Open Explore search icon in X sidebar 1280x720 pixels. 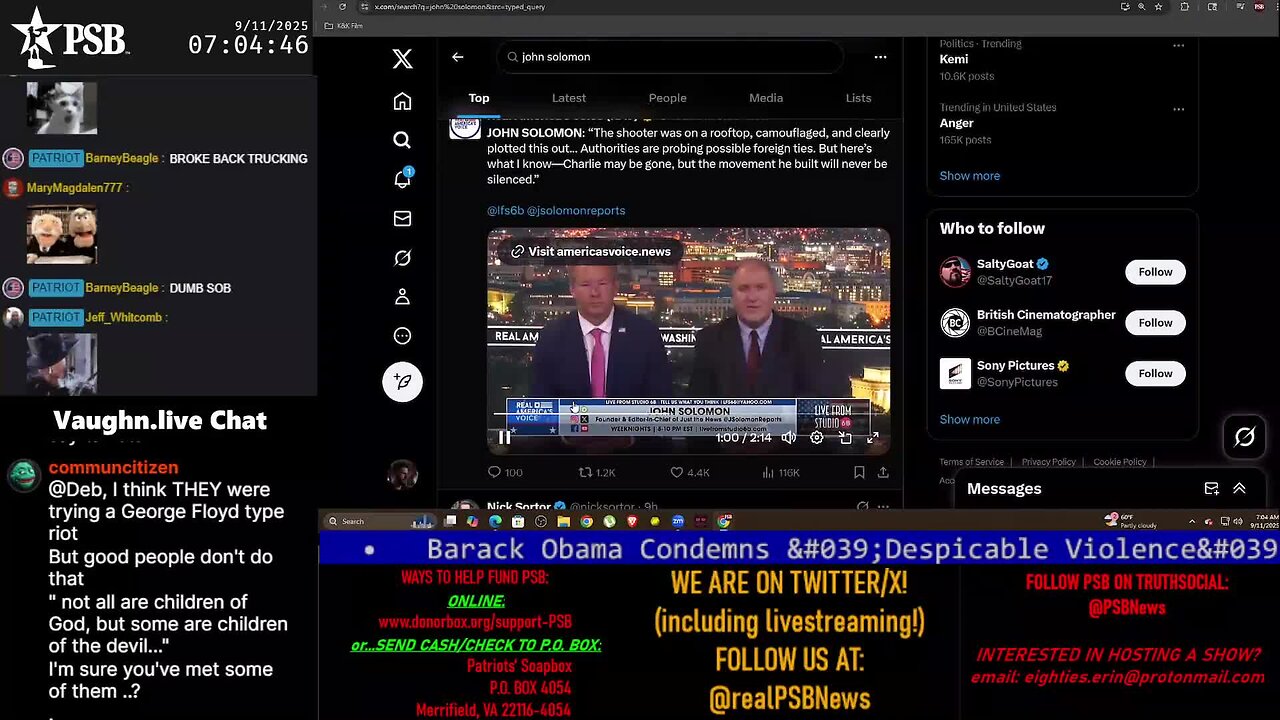[402, 140]
